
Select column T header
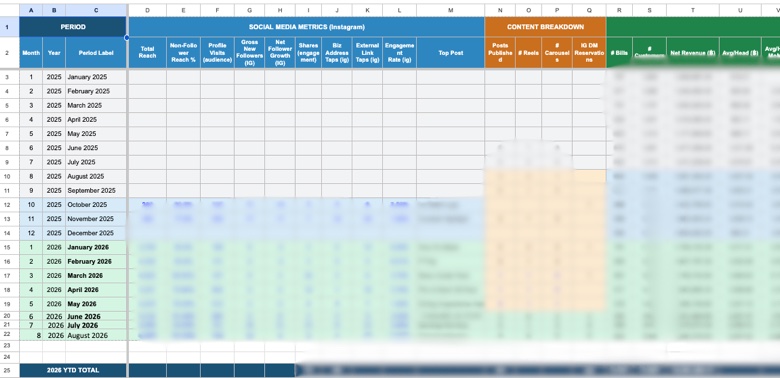tap(692, 10)
